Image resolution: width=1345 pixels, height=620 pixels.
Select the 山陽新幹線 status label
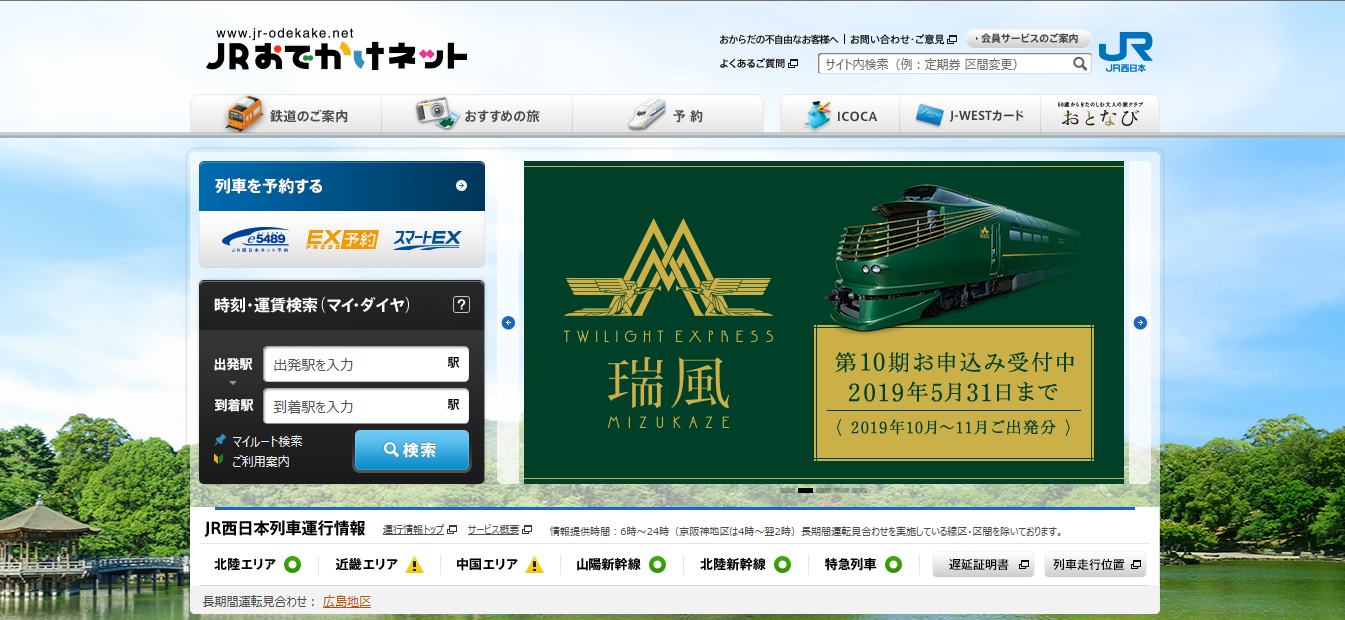click(x=609, y=565)
